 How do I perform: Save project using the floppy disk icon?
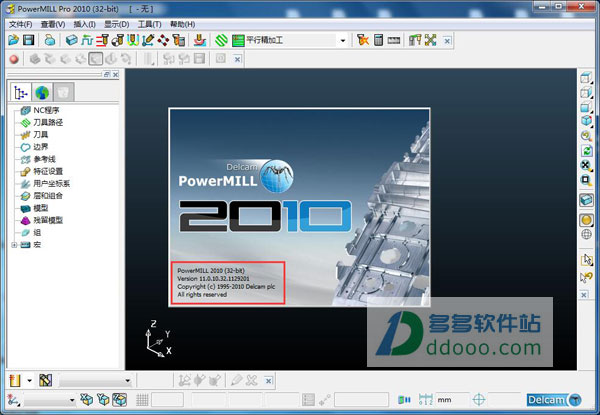click(29, 40)
